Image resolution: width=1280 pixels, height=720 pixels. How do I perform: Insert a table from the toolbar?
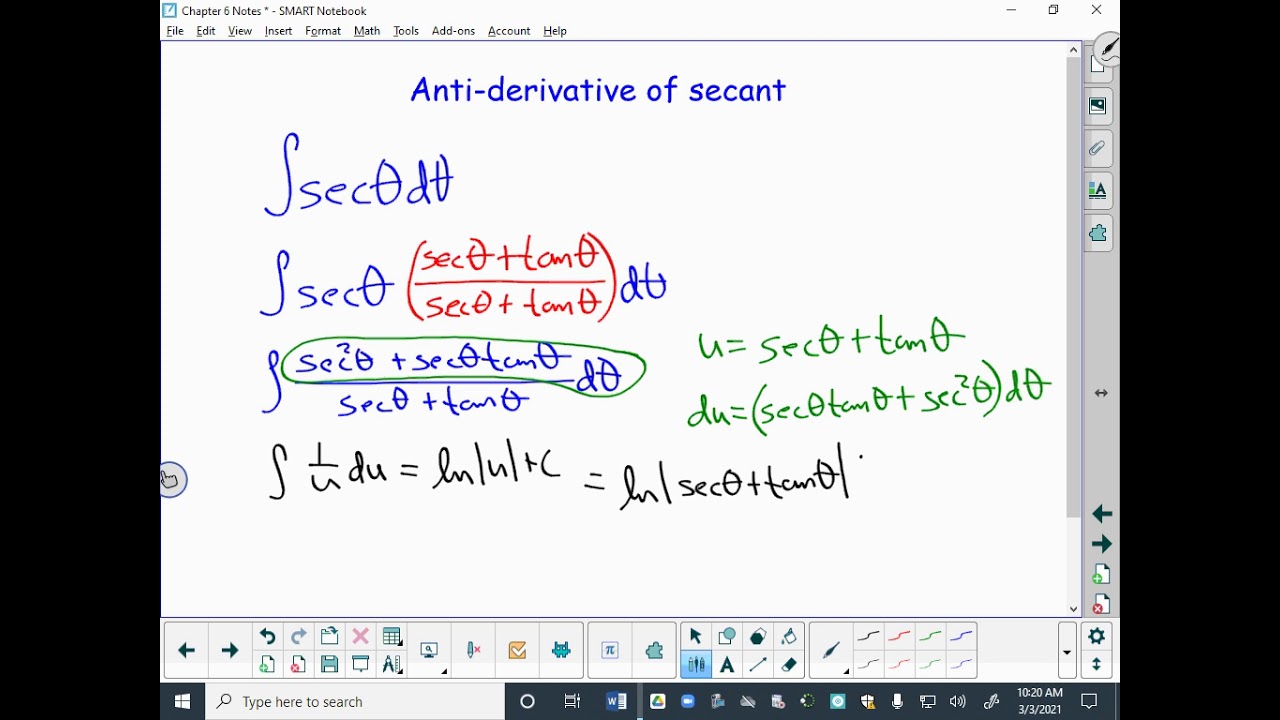point(392,636)
